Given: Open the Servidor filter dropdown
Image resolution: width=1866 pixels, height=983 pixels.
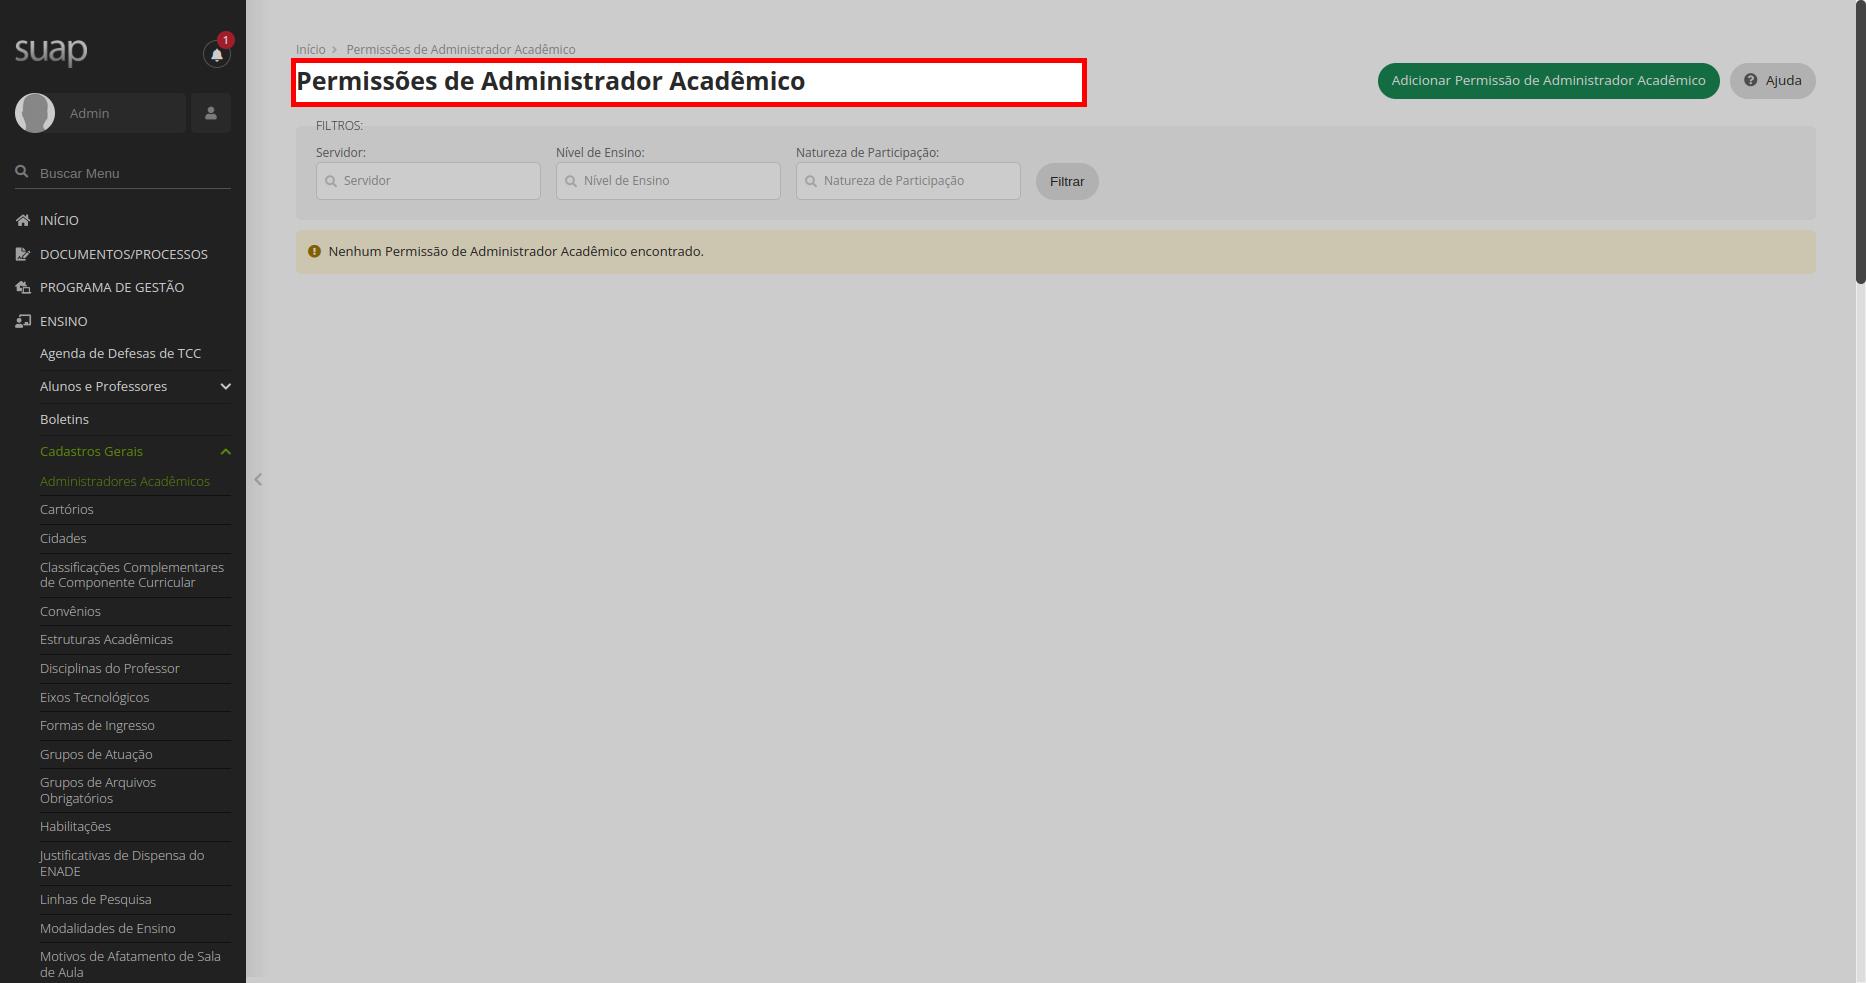Looking at the screenshot, I should point(428,181).
